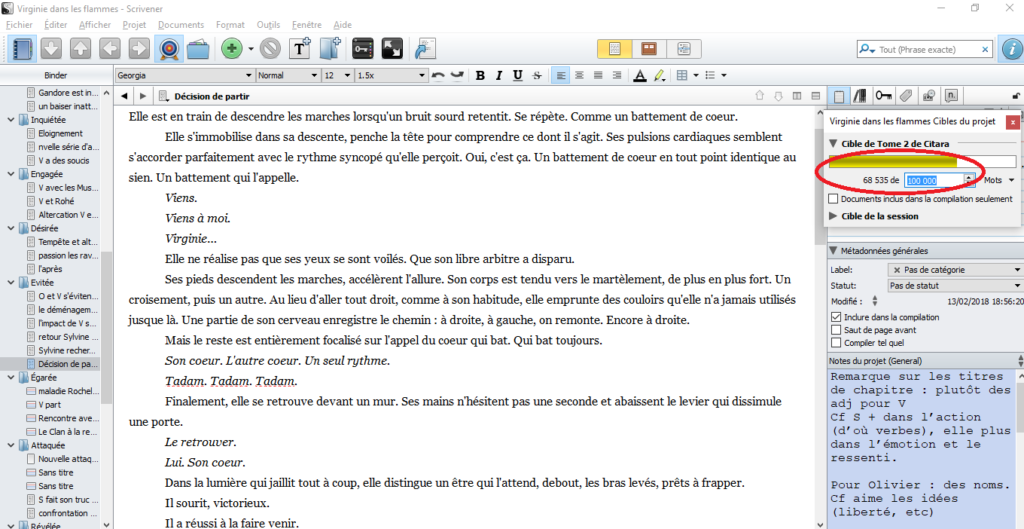Switch to Outliner view mode
The image size is (1024, 529).
click(684, 49)
